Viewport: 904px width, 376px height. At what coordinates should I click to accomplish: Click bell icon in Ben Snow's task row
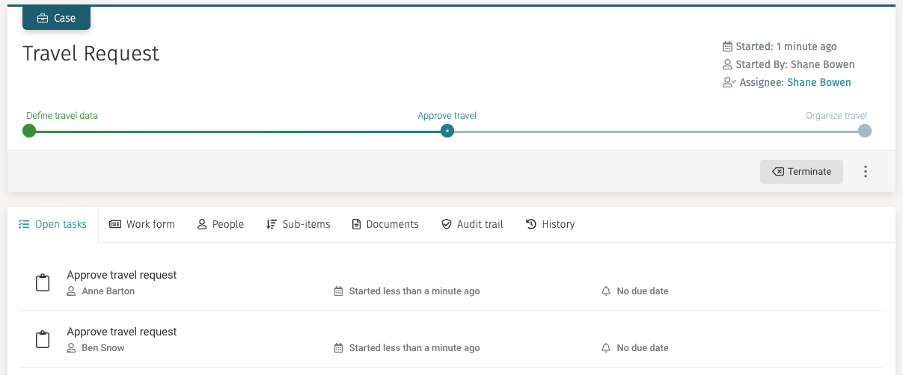605,348
